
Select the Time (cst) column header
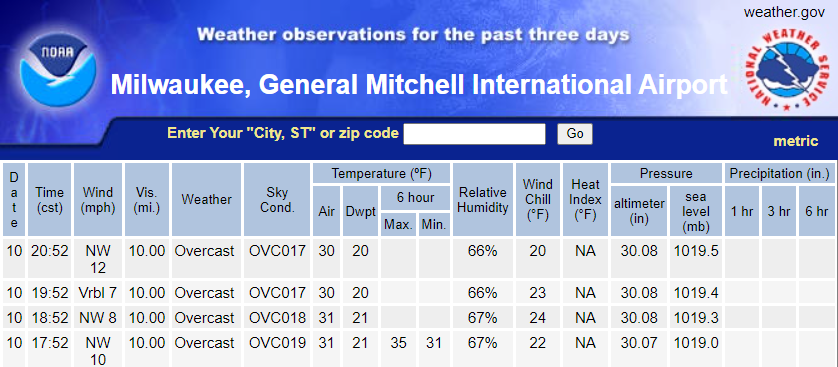click(50, 200)
